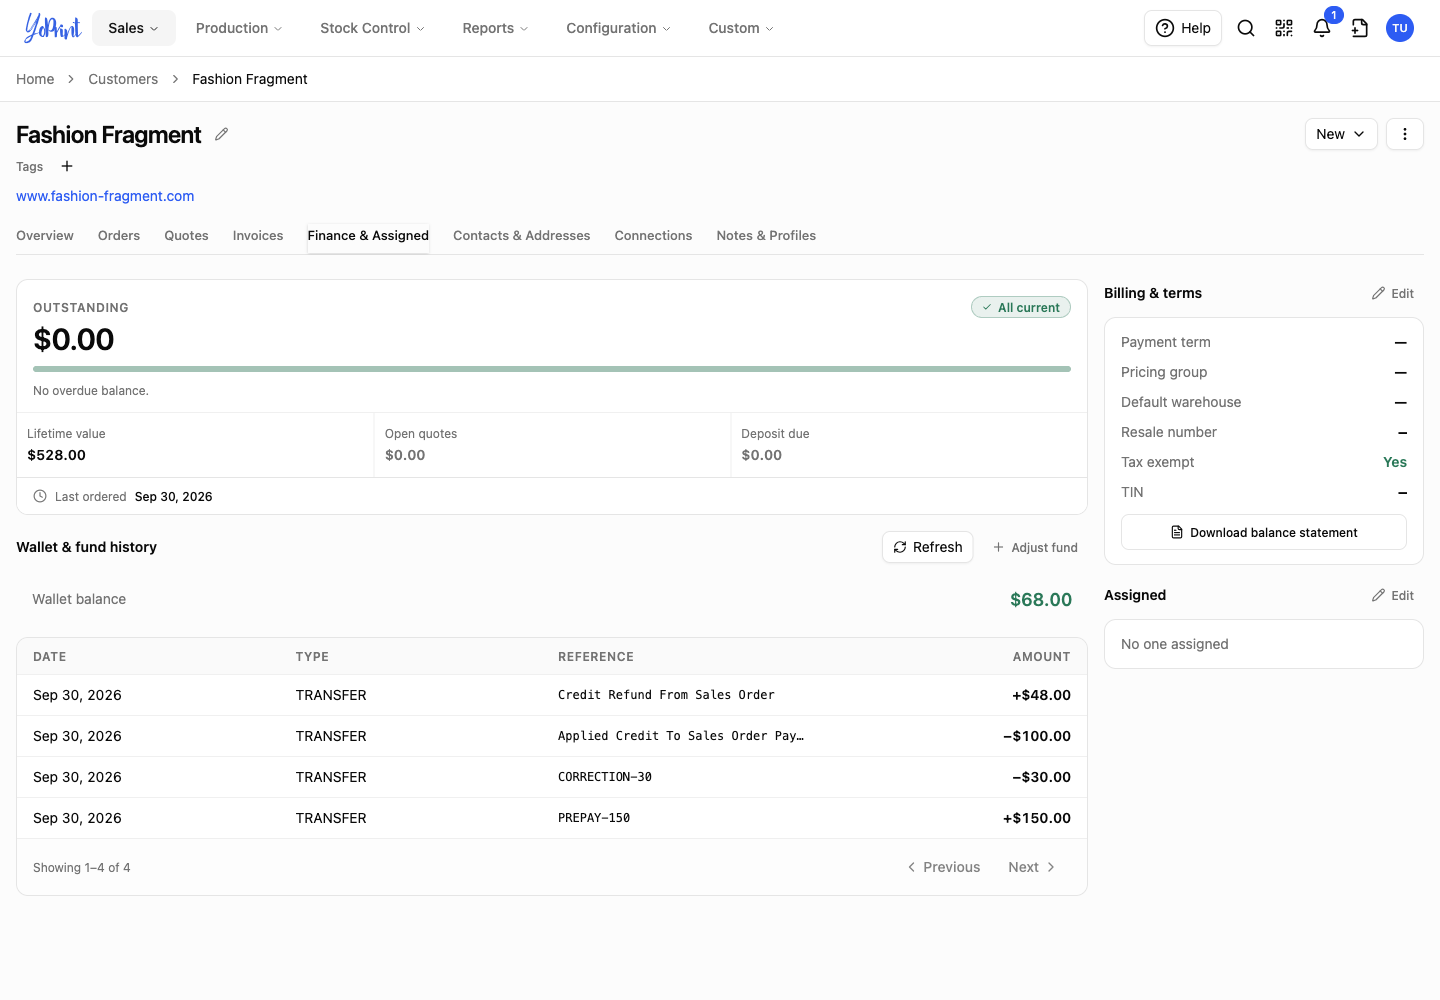
Task: Switch to the Quotes tab
Action: click(186, 236)
